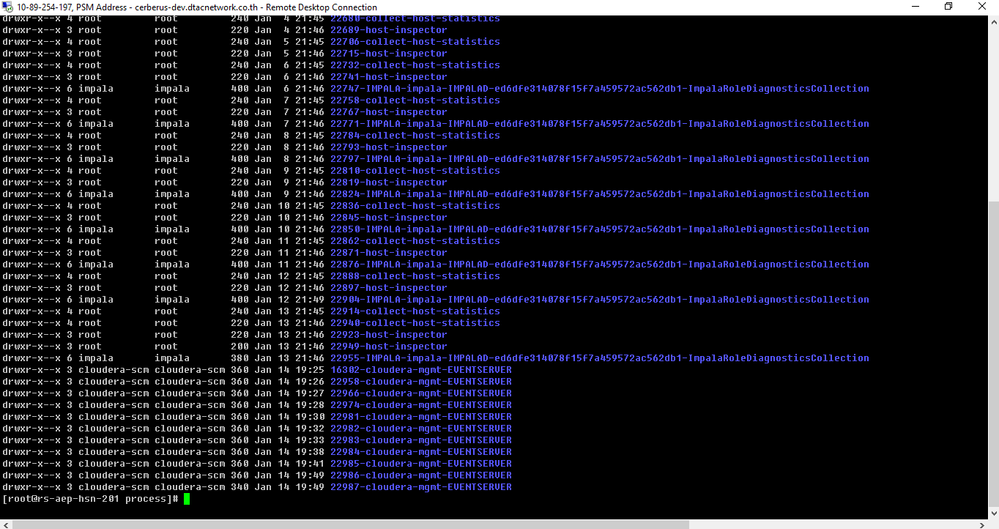Select 22897-host-inspector directory
The image size is (999, 529).
[389, 287]
